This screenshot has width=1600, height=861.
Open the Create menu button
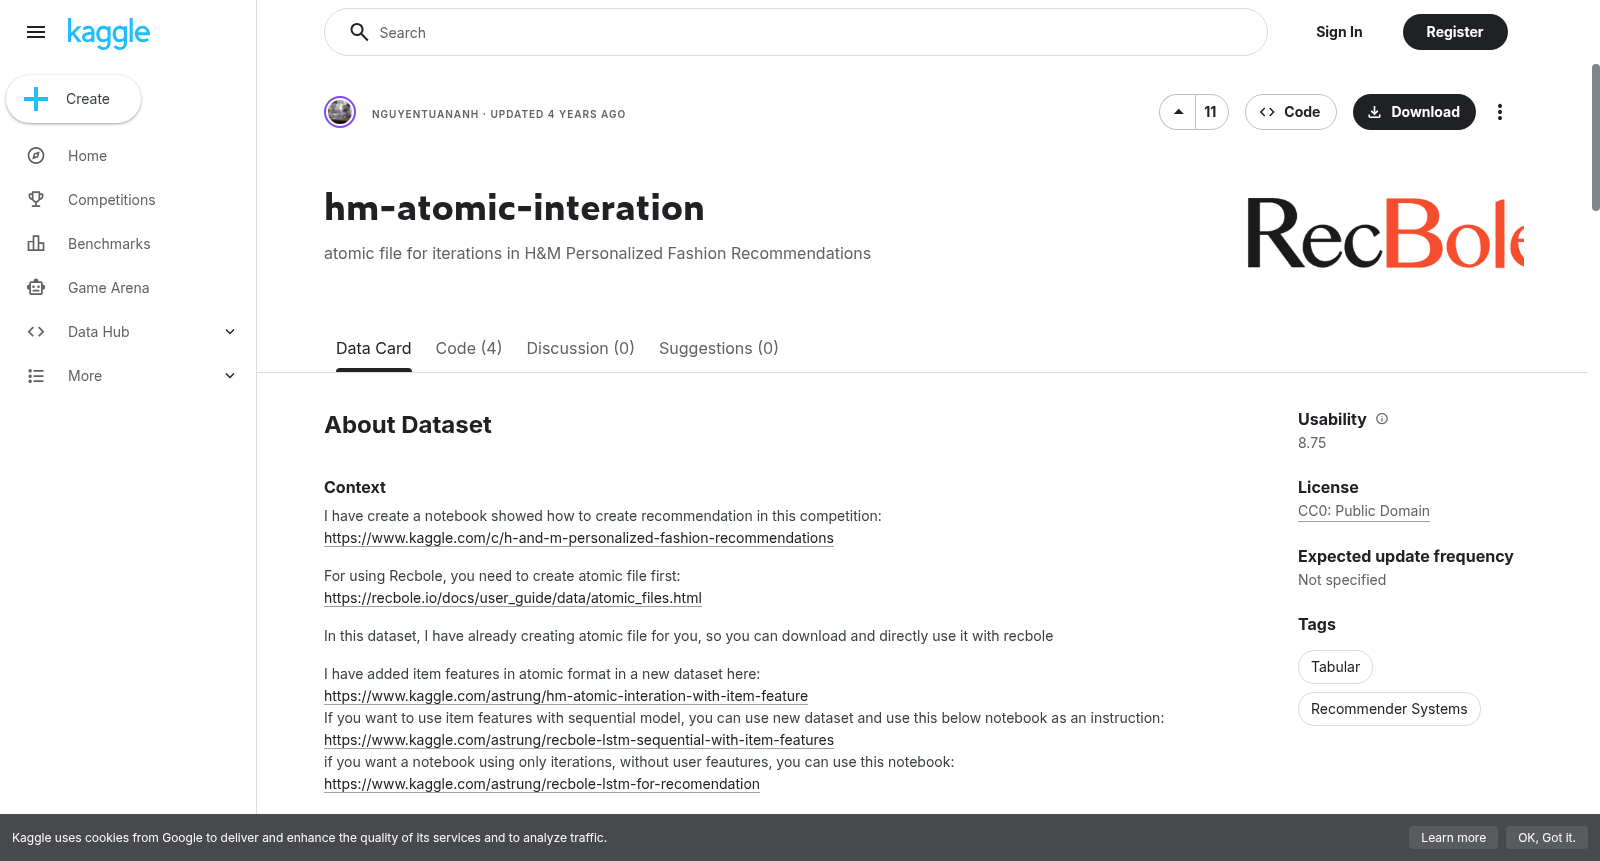click(73, 99)
